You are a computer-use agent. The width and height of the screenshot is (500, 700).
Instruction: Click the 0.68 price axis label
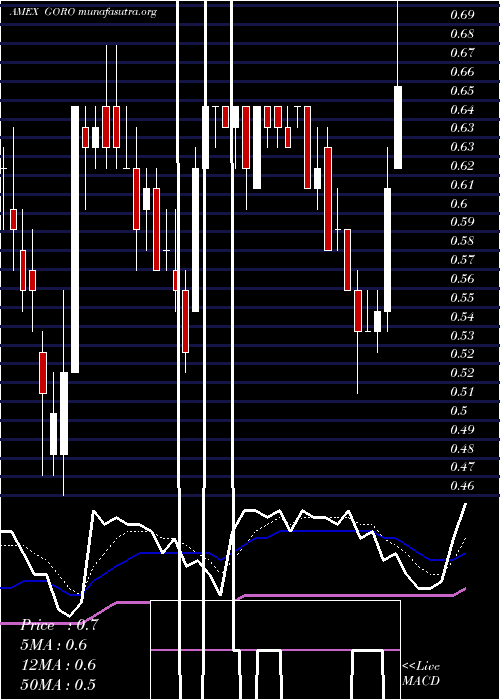[x=462, y=34]
